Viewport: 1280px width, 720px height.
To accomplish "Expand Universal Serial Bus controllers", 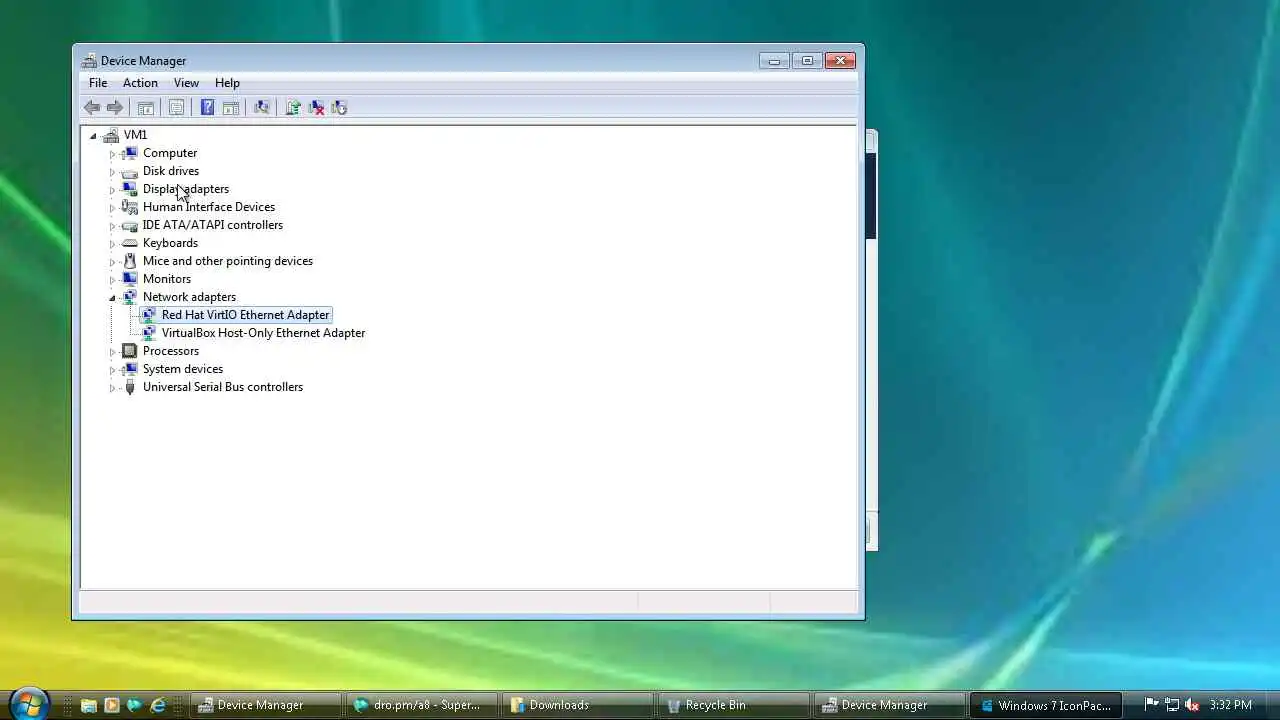I will point(112,387).
